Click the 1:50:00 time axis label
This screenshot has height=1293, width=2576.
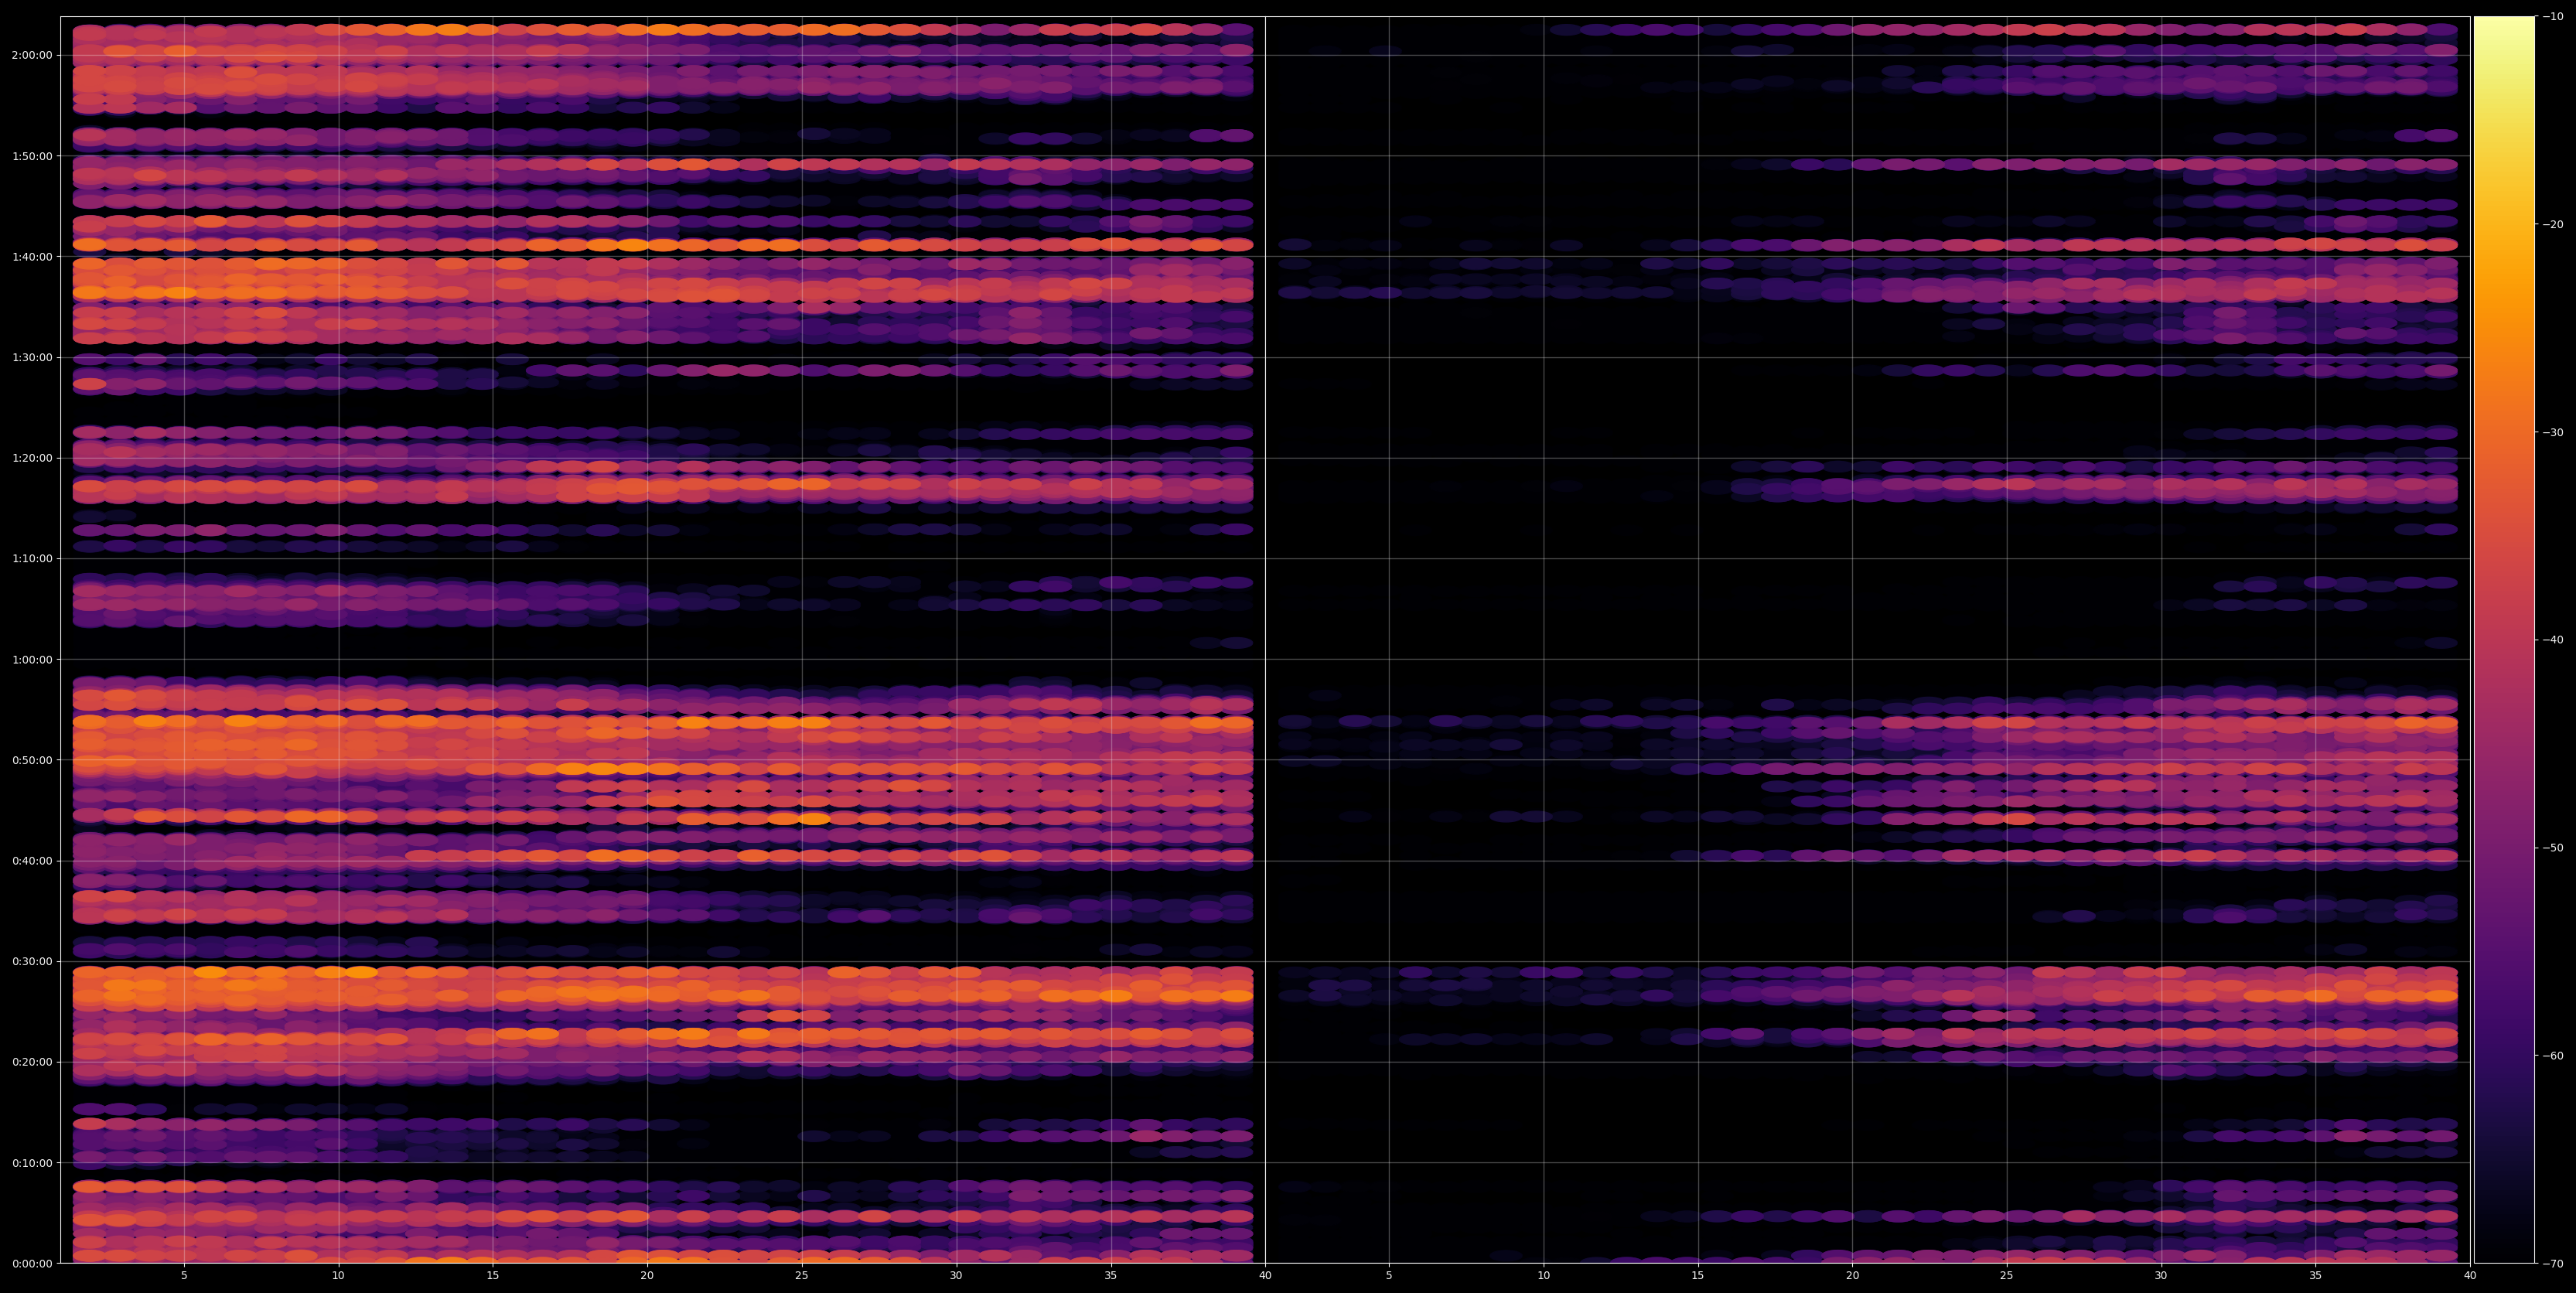[x=33, y=156]
